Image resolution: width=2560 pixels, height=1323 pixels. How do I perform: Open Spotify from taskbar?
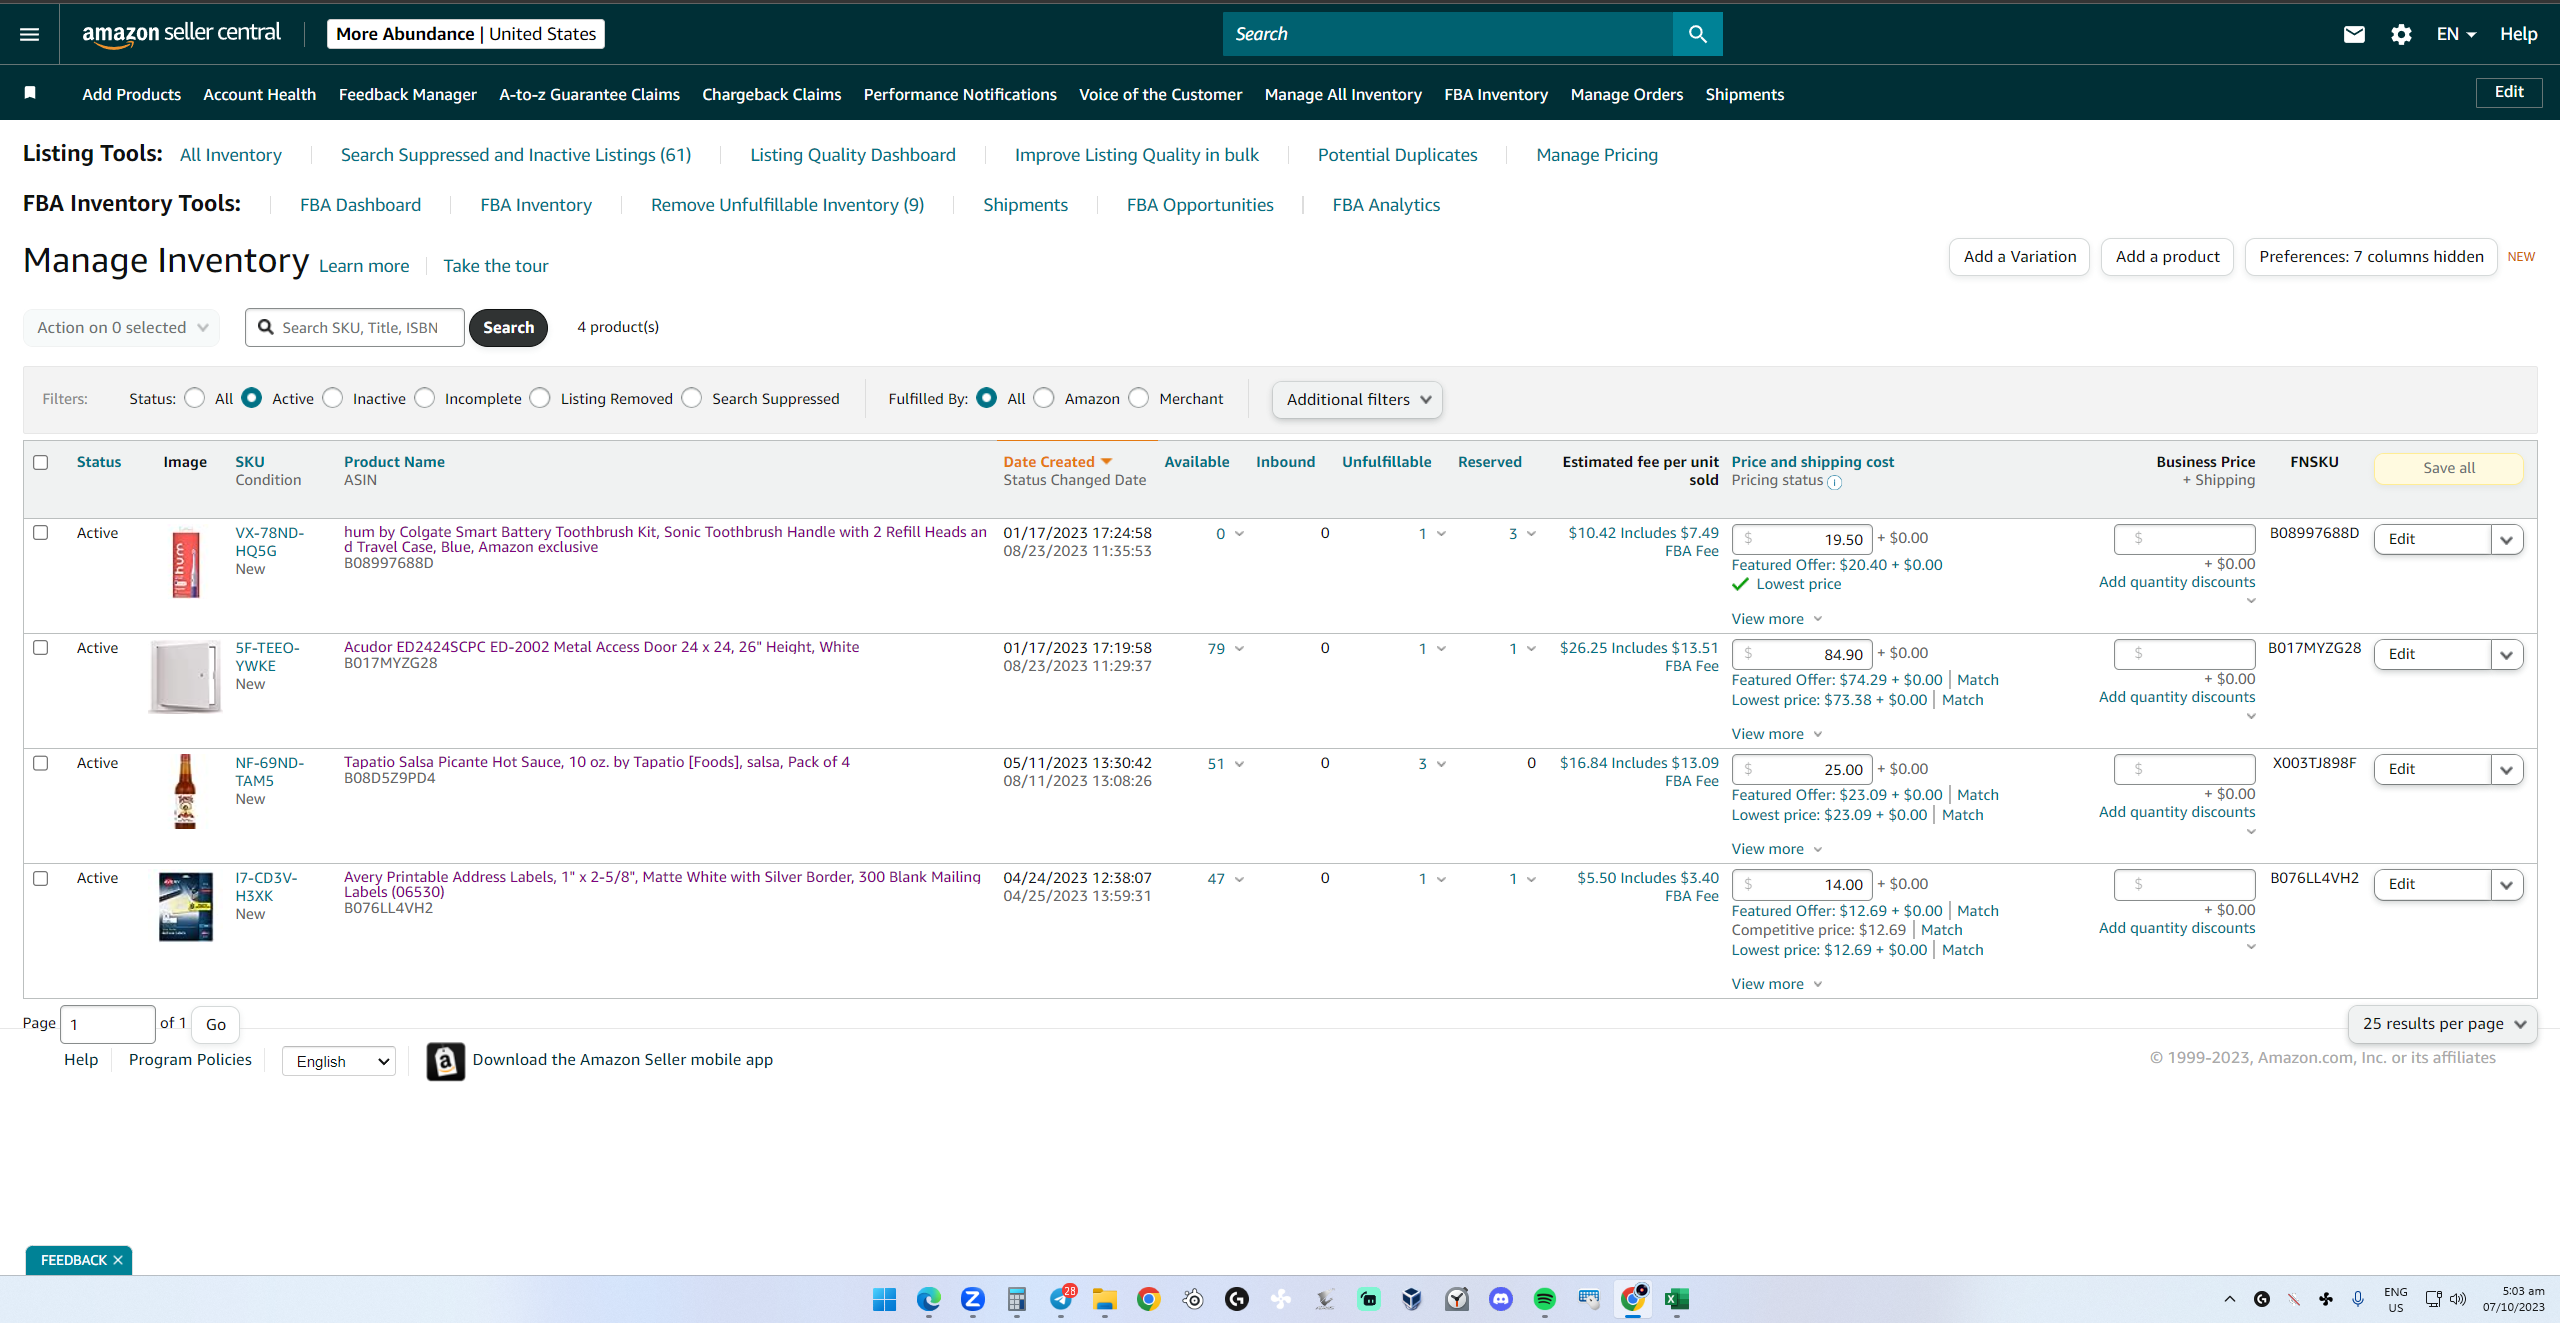1545,1299
